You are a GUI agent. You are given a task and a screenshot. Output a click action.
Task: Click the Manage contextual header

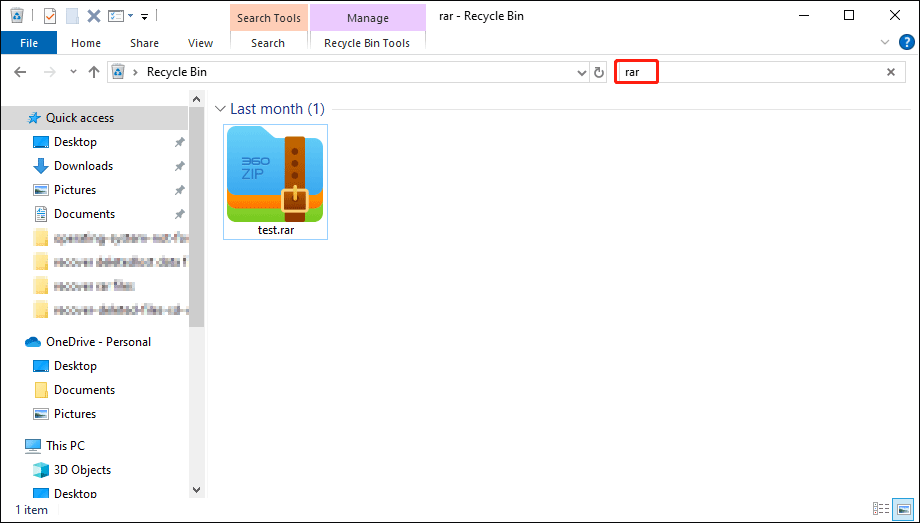tap(368, 18)
